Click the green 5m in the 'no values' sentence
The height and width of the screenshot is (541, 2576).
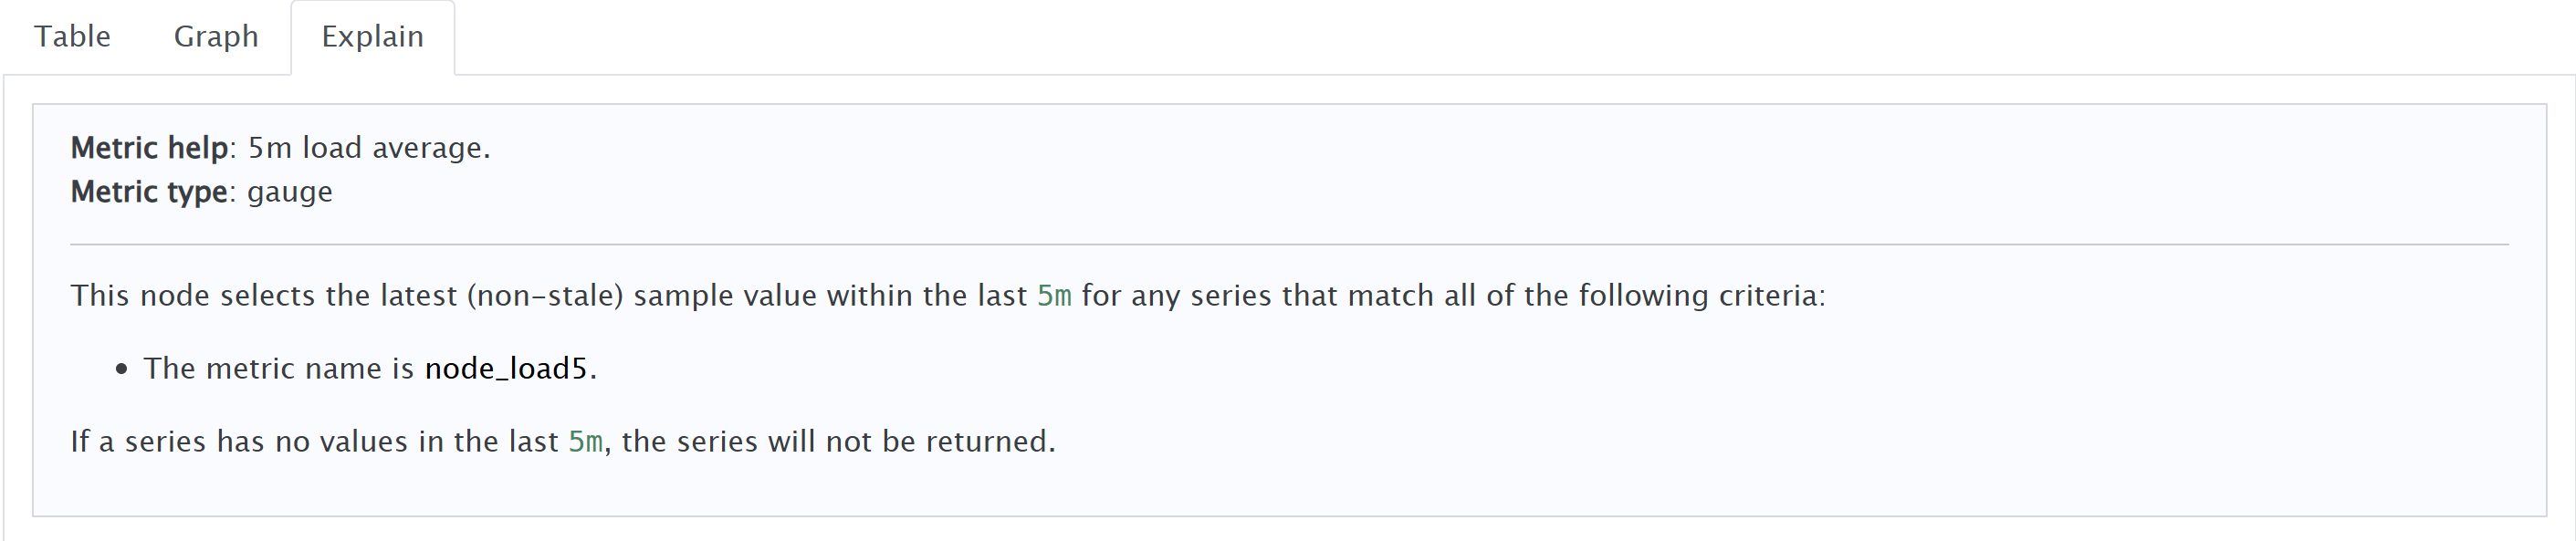coord(585,442)
